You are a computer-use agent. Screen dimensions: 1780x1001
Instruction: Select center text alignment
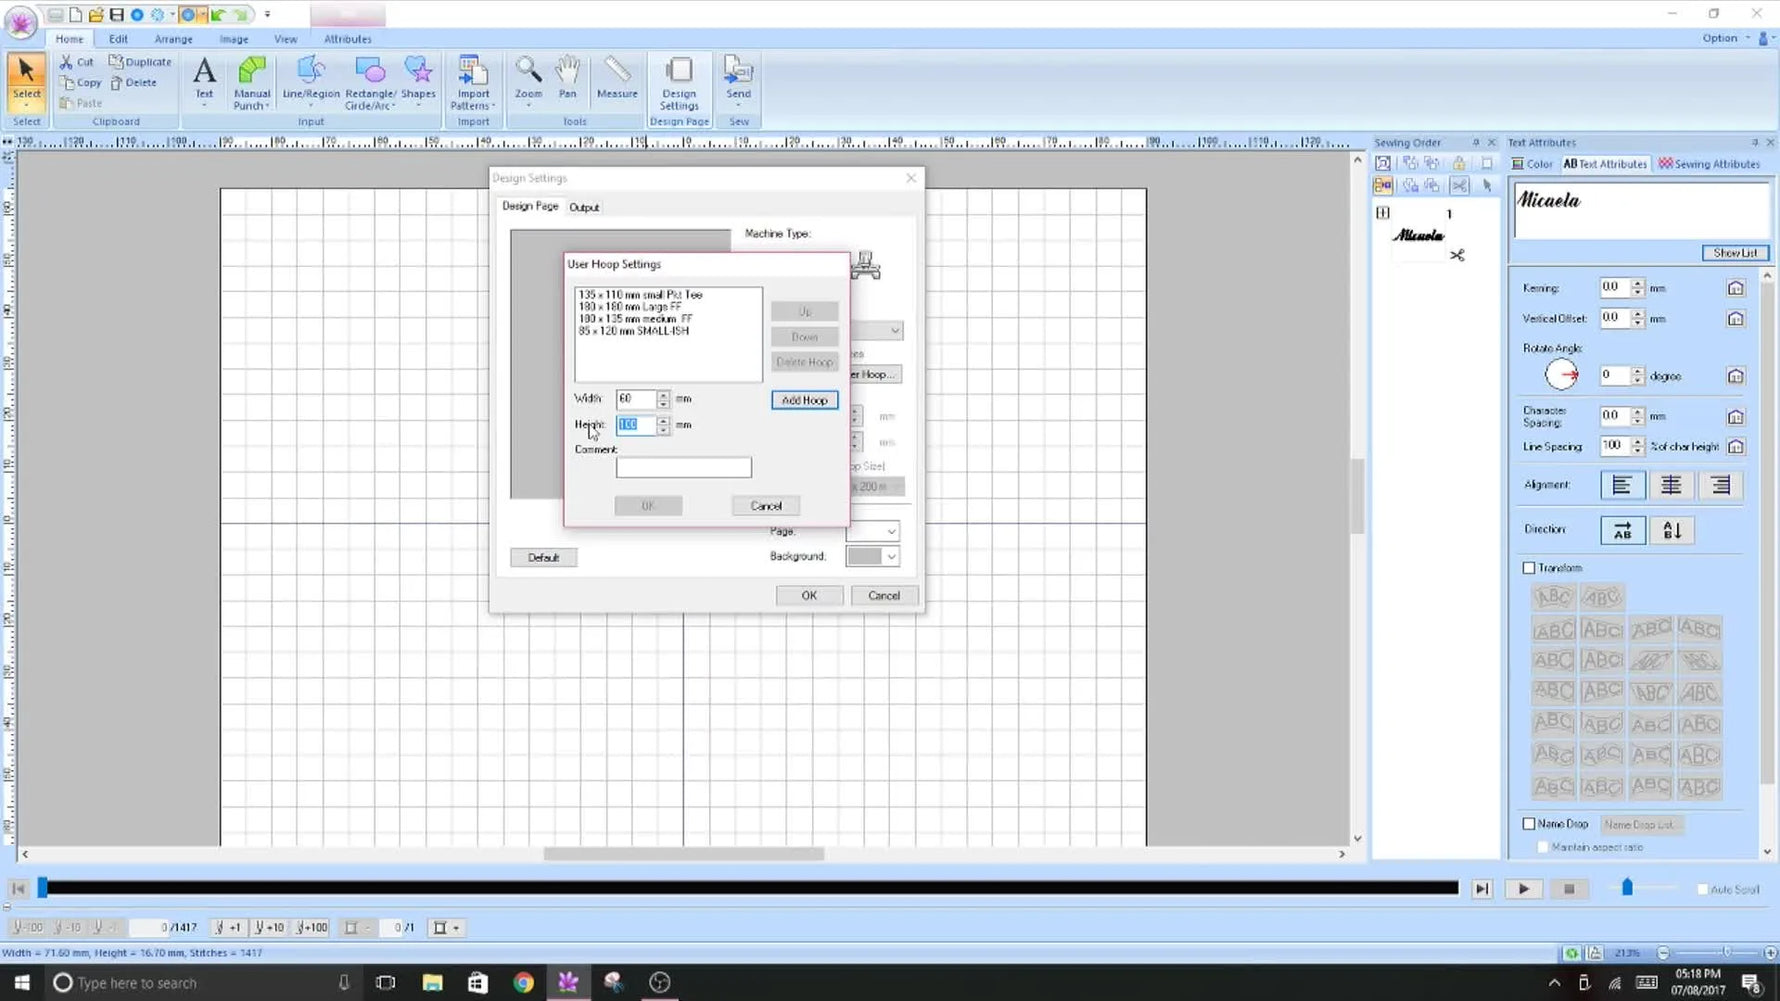click(x=1670, y=486)
